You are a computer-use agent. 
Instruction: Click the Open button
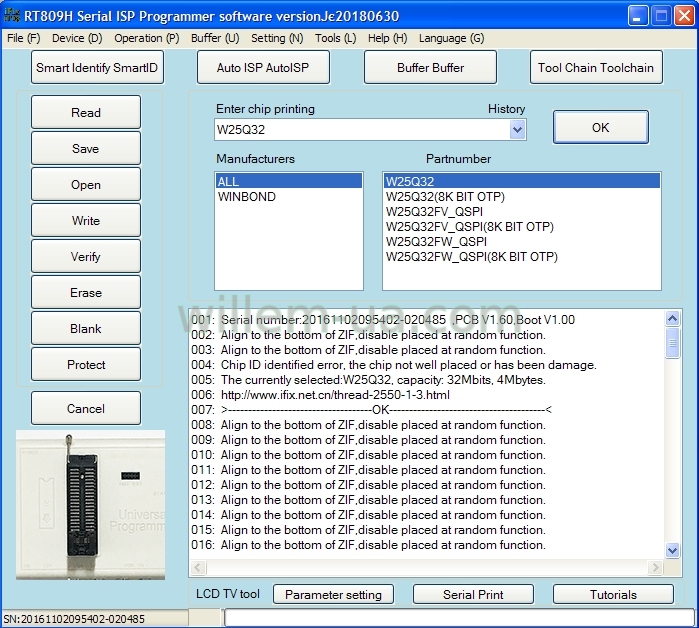(x=86, y=185)
